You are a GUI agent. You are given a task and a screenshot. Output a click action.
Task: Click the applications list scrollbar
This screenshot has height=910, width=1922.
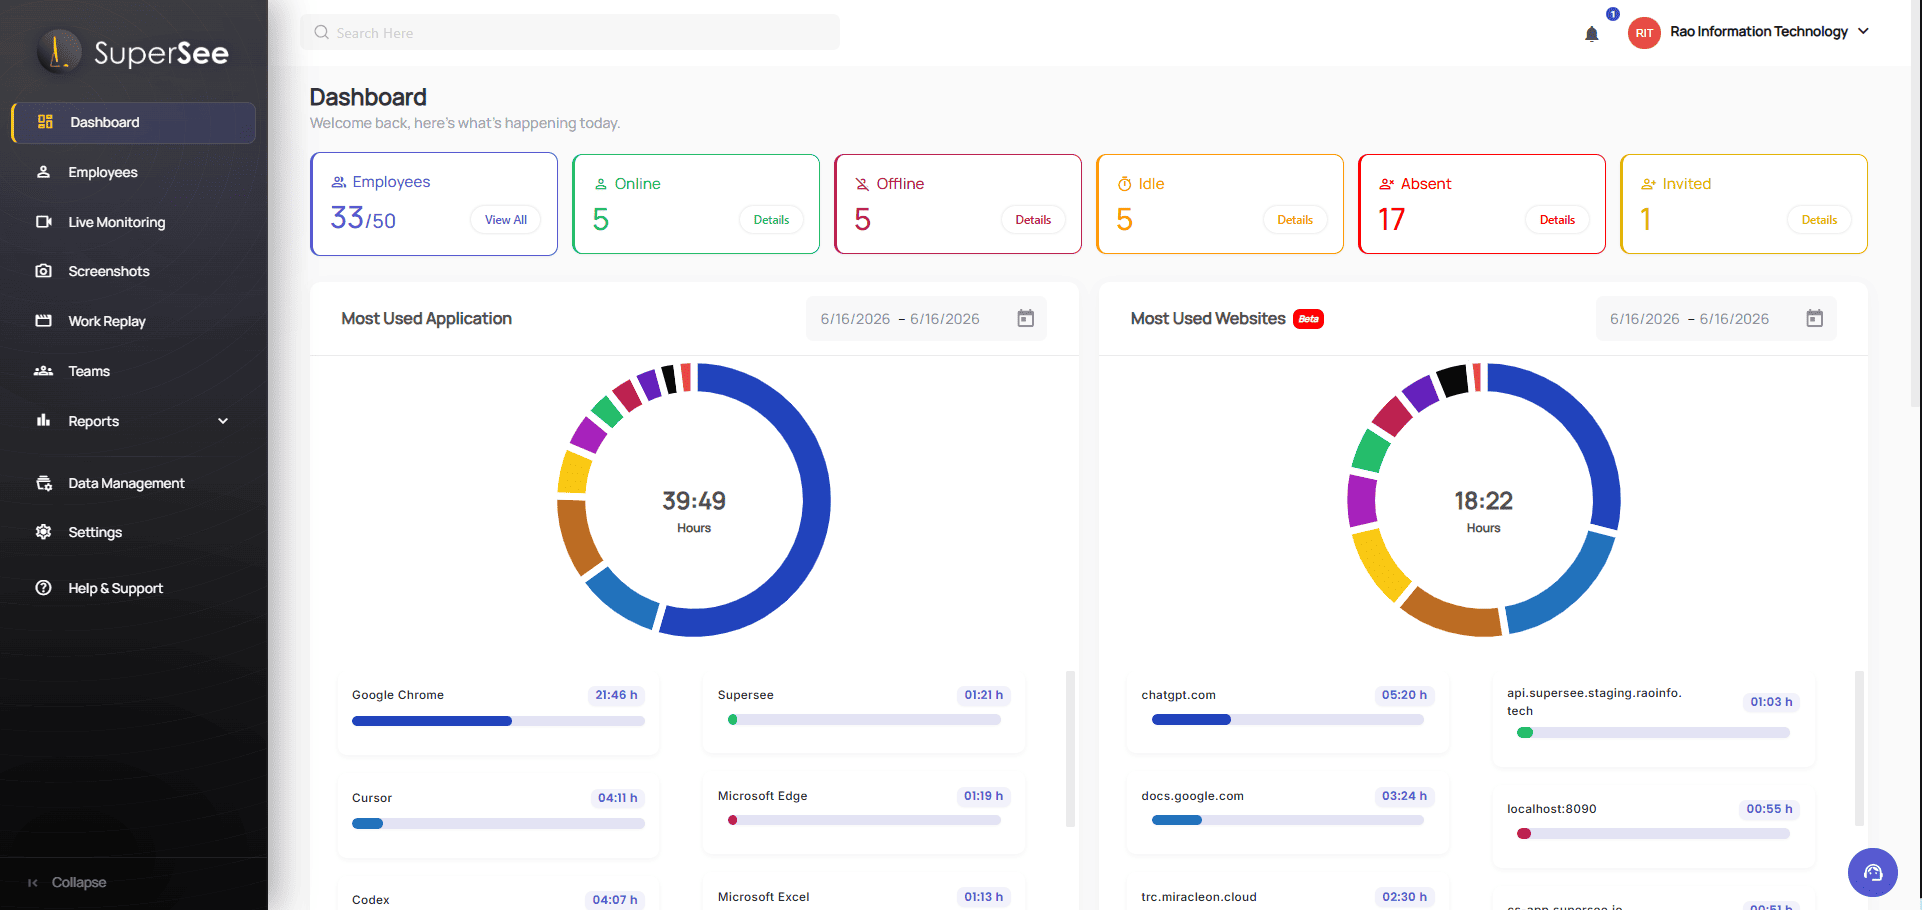click(1070, 749)
